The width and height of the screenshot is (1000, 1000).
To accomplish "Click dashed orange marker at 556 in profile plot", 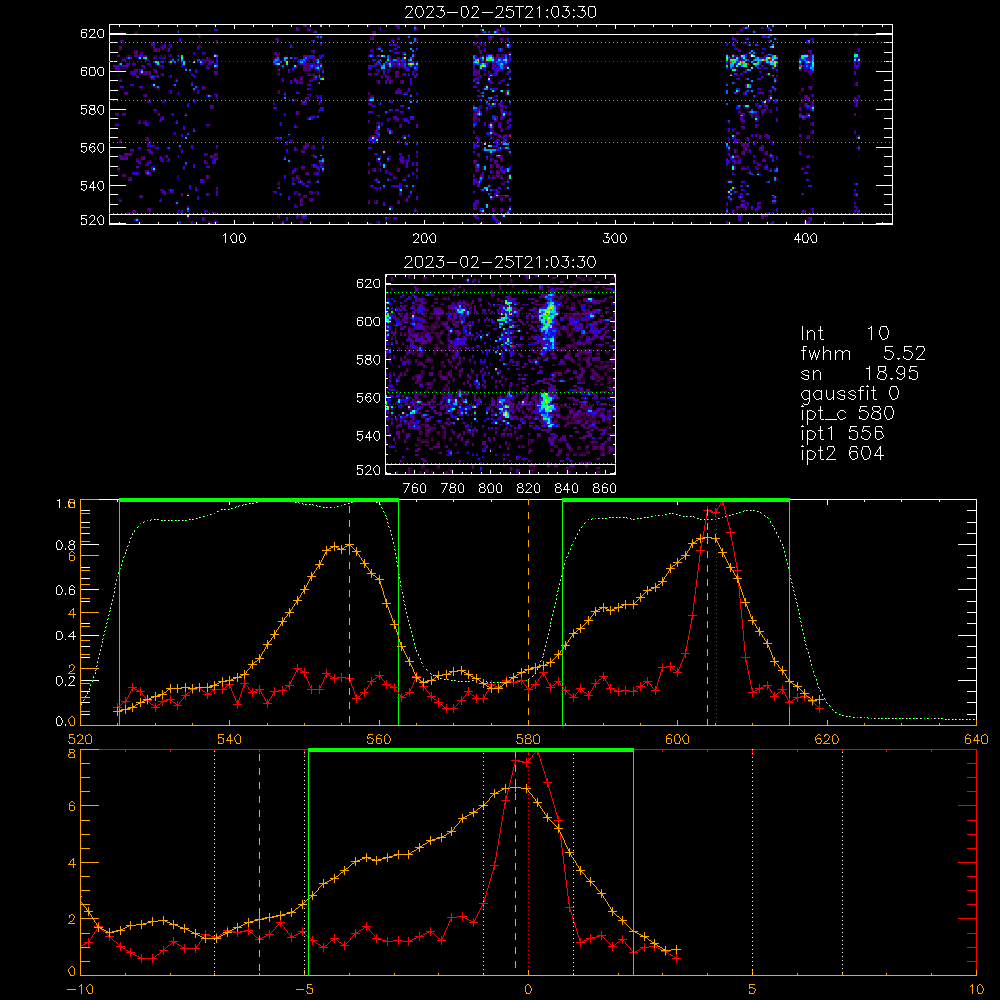I will [x=349, y=612].
